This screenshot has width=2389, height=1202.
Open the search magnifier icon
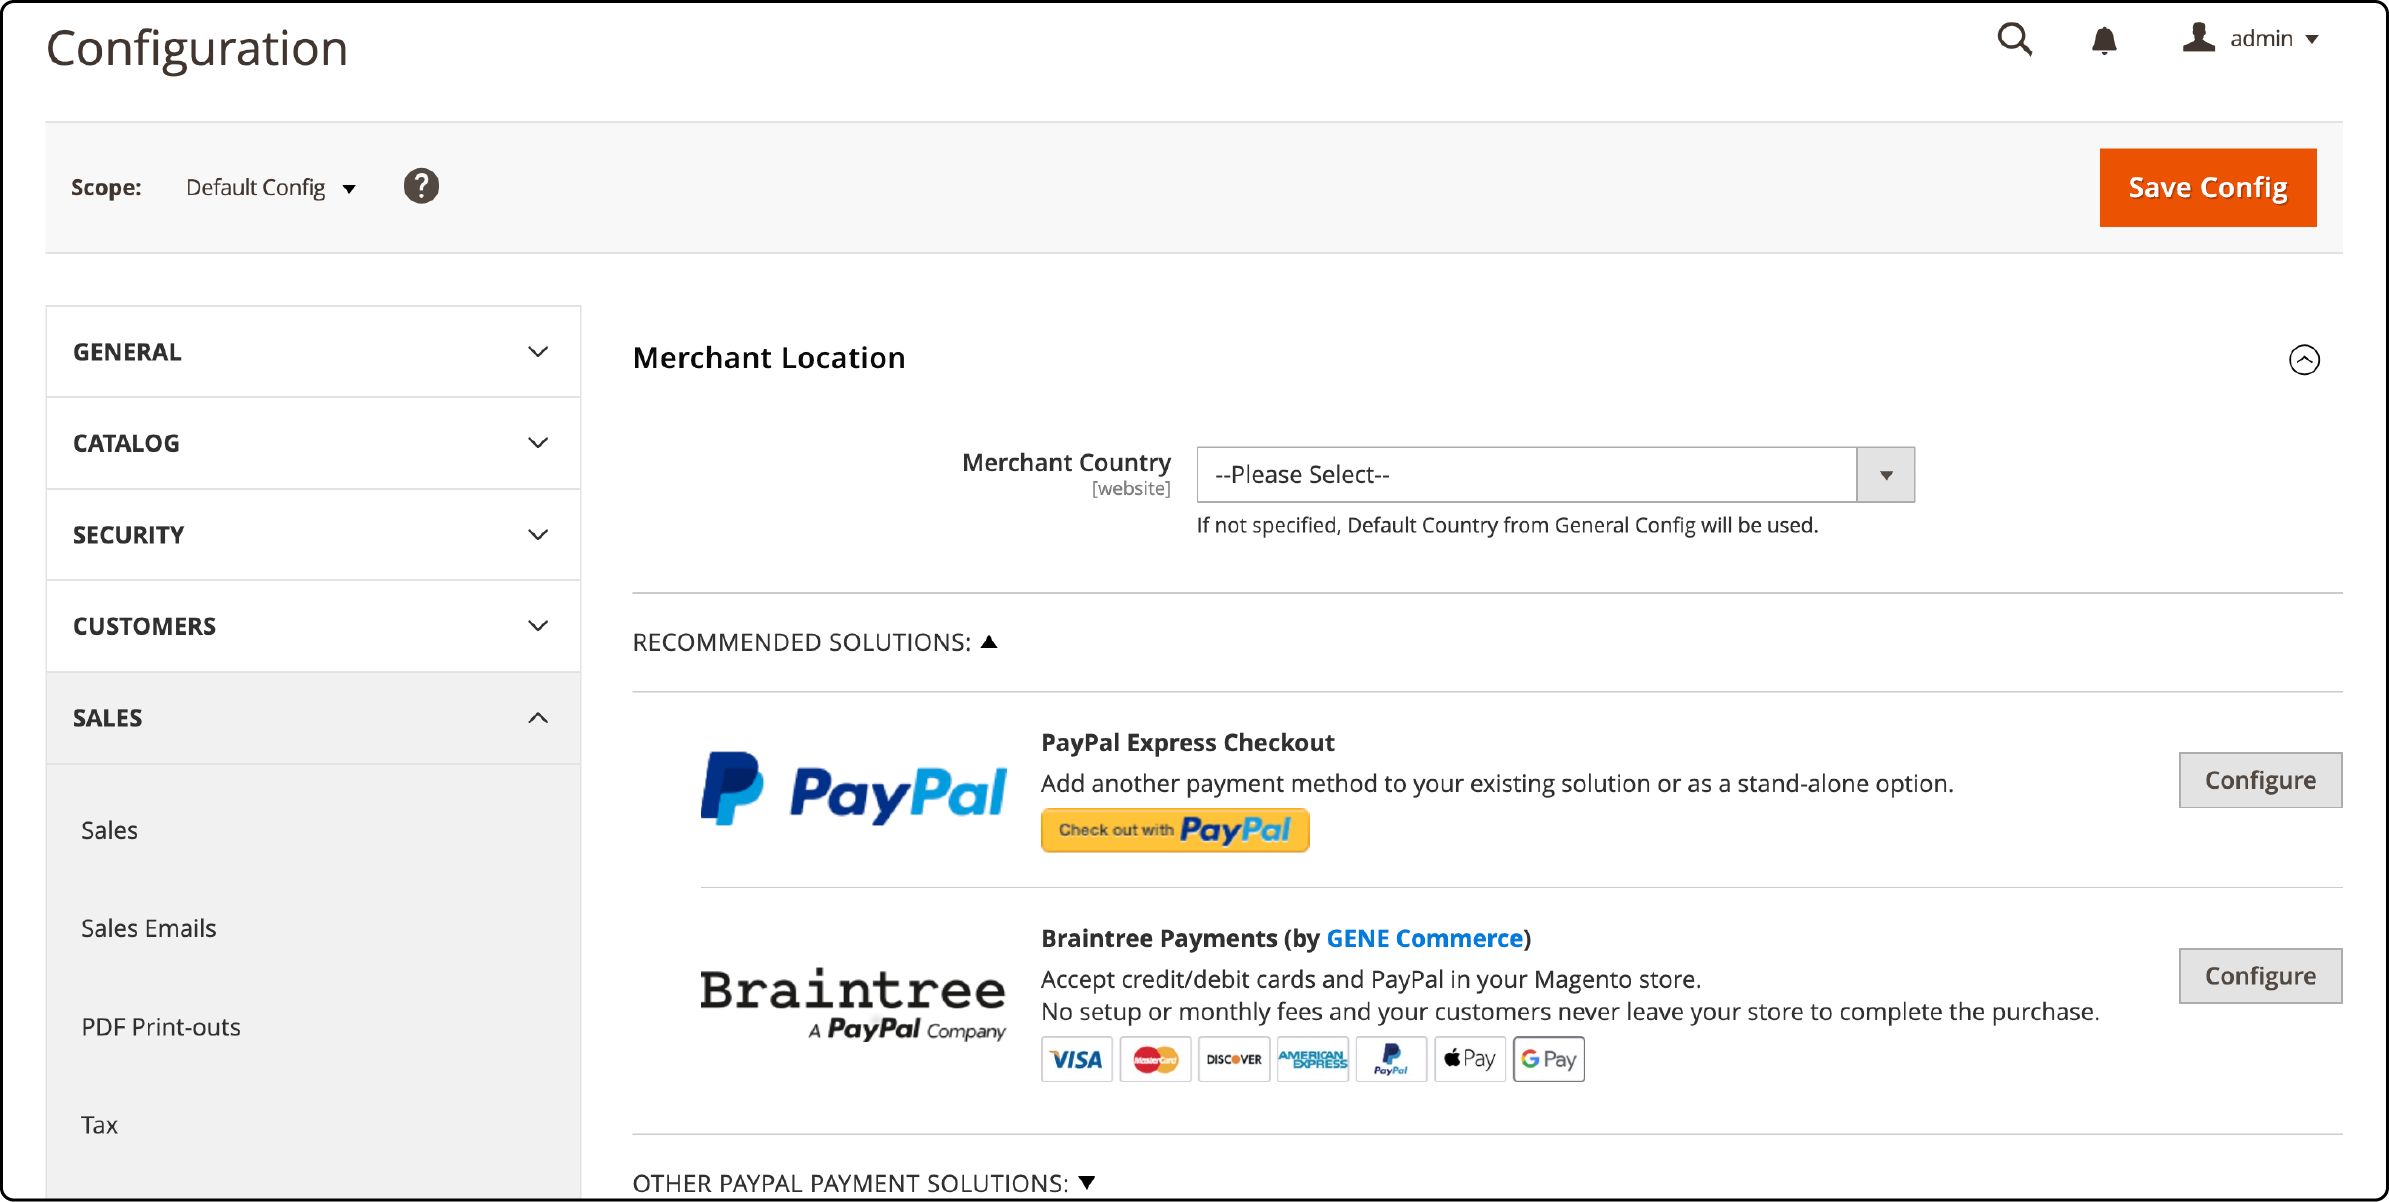click(x=2014, y=40)
